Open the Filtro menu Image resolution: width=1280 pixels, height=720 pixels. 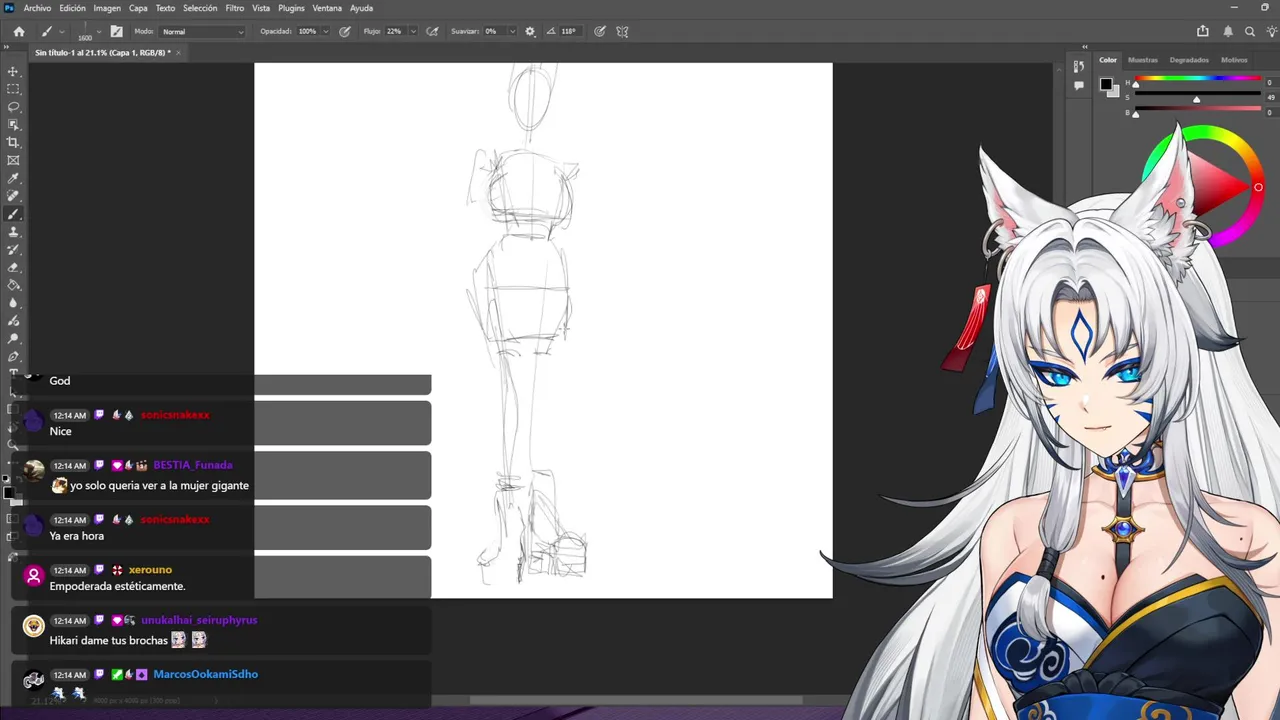[235, 8]
